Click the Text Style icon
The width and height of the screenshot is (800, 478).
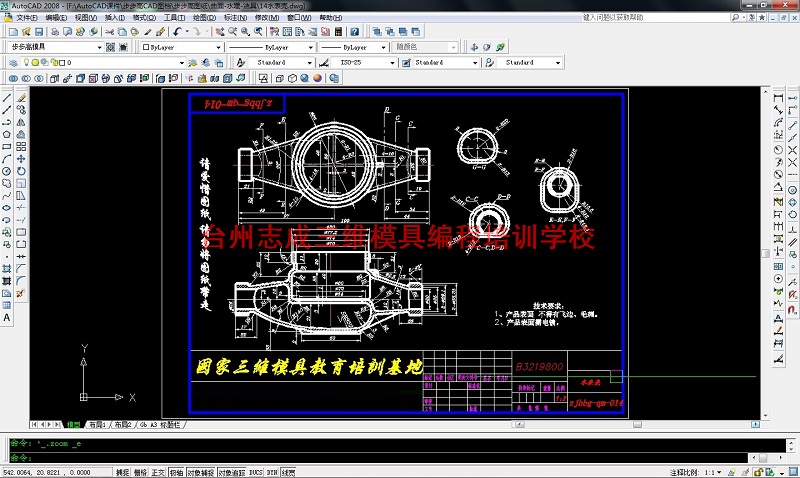241,63
